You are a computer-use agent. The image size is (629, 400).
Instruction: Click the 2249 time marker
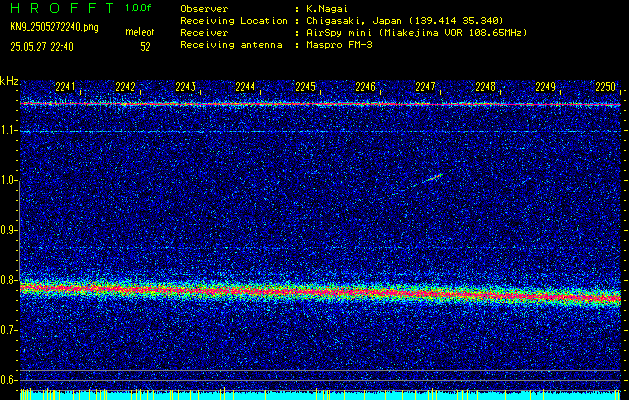546,87
